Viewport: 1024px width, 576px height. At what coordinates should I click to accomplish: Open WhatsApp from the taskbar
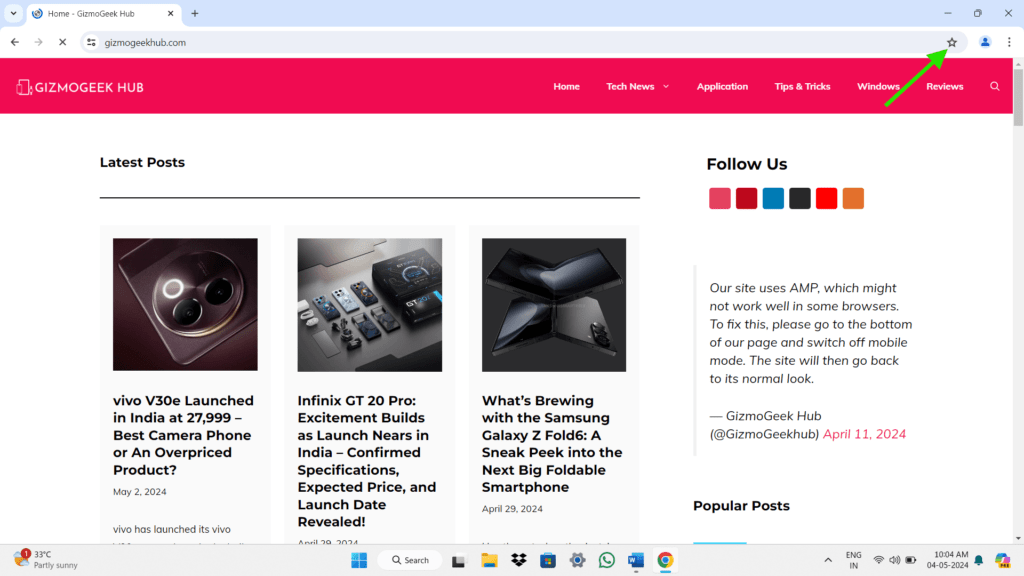coord(607,560)
